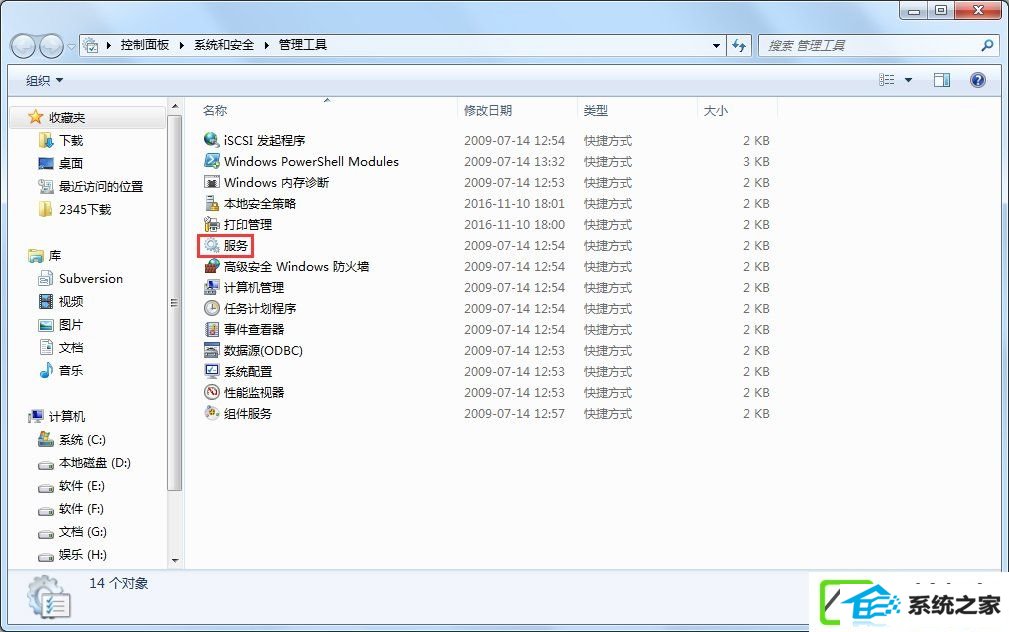Click the 2009-07-14 12:57 date cell

click(514, 413)
